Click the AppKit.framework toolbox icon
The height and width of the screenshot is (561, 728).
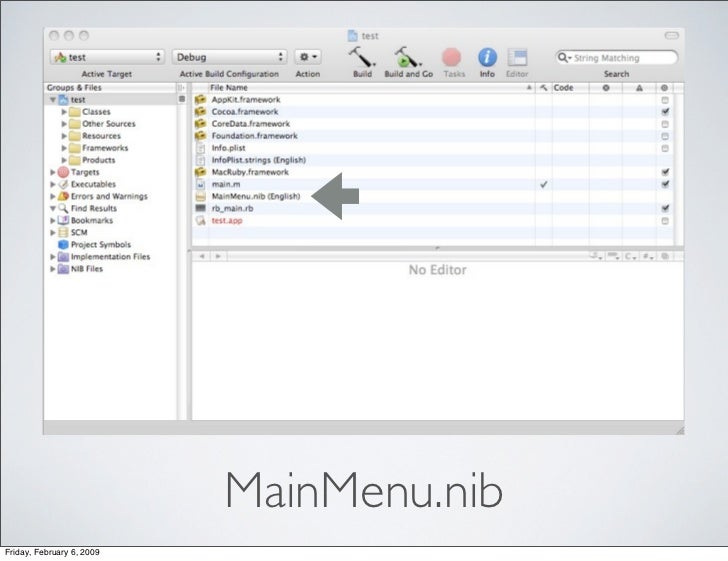point(200,99)
